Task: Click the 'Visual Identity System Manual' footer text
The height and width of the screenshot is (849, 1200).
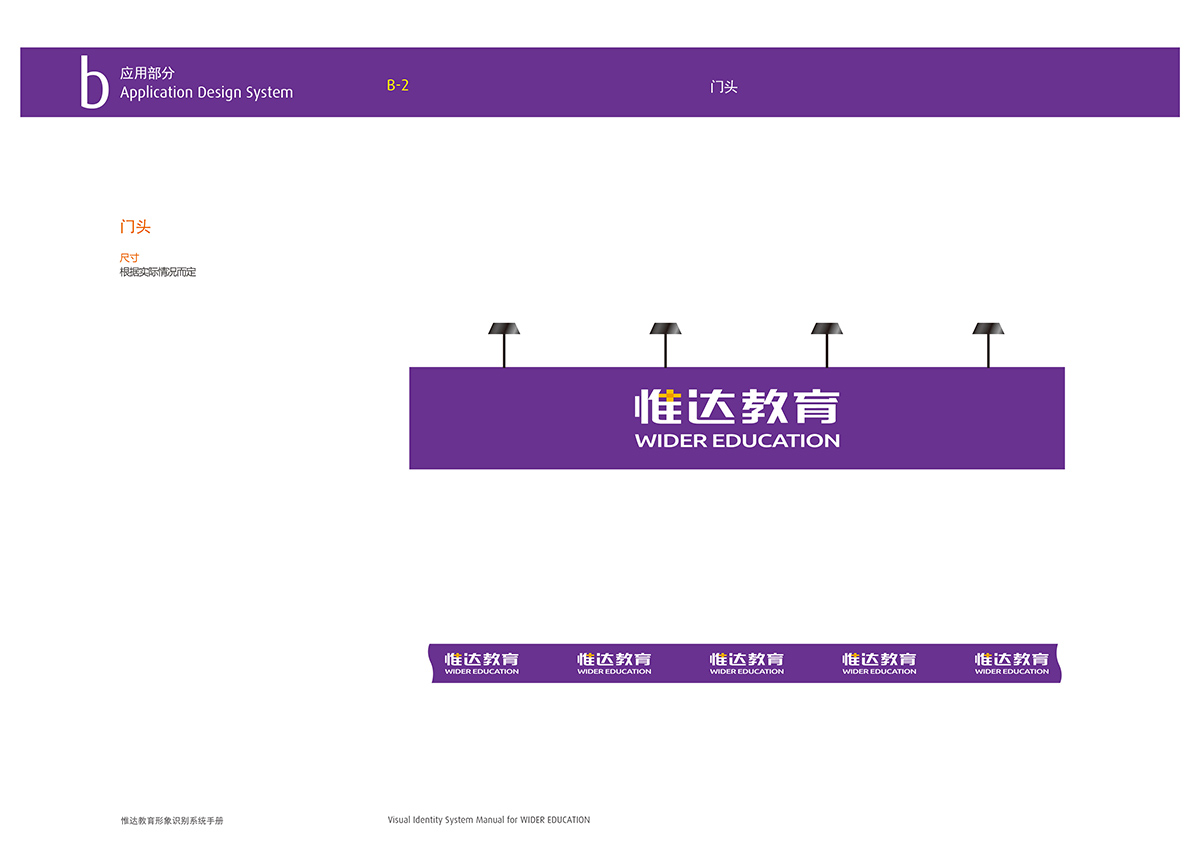Action: tap(489, 820)
